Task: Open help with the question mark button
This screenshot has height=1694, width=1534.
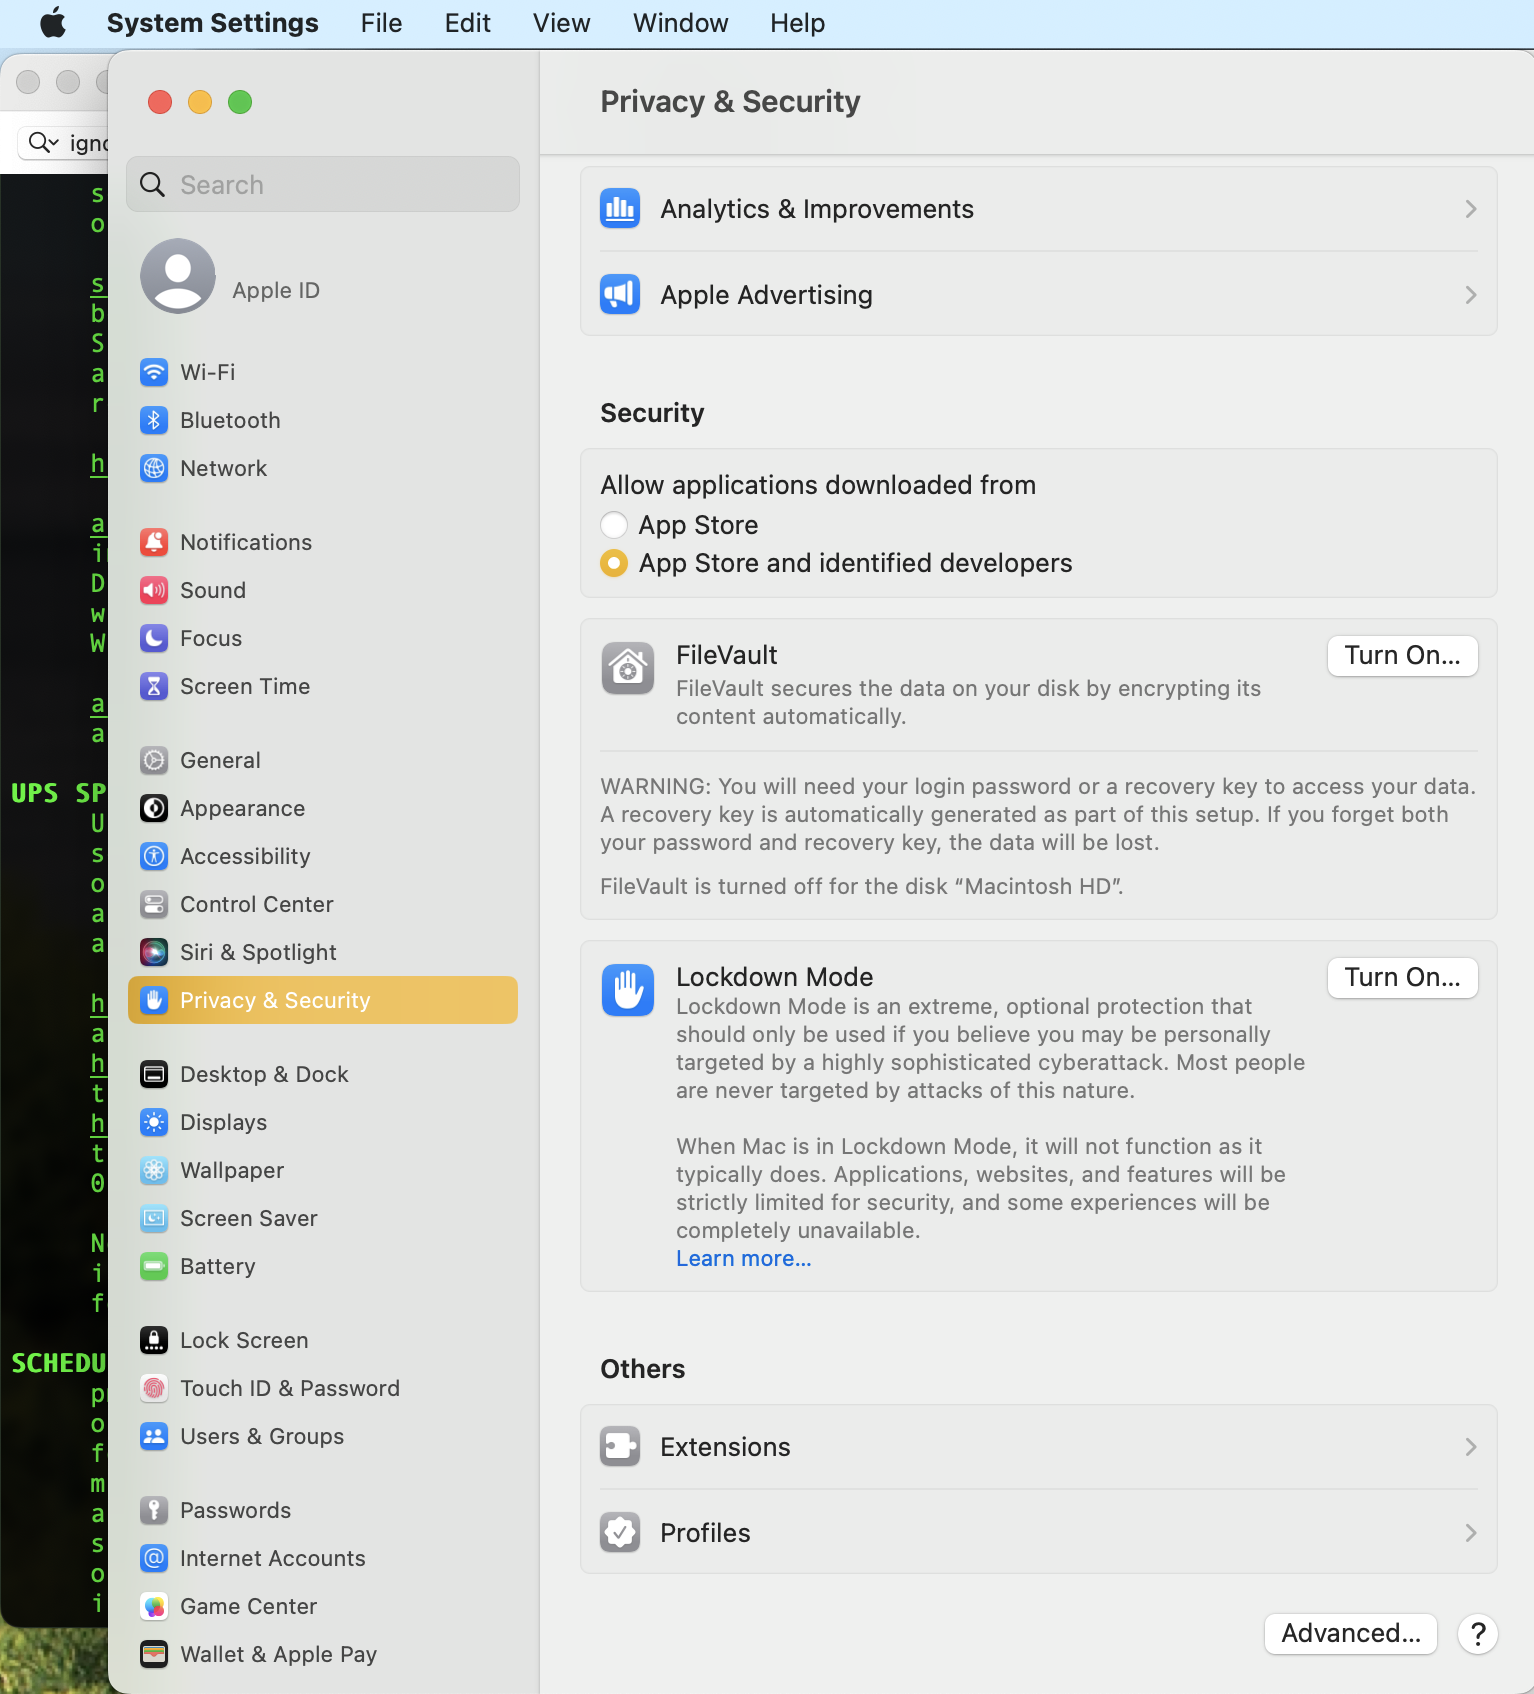Action: tap(1477, 1634)
